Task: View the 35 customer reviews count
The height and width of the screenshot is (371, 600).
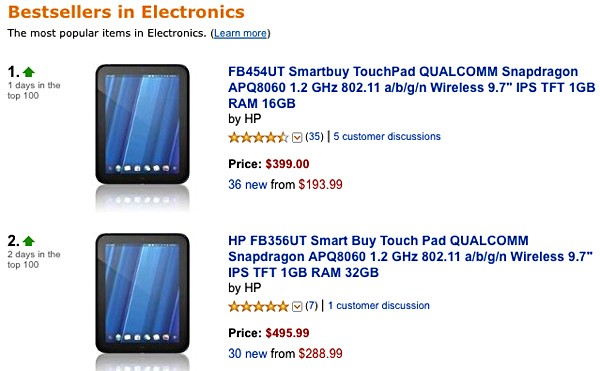Action: pyautogui.click(x=314, y=137)
